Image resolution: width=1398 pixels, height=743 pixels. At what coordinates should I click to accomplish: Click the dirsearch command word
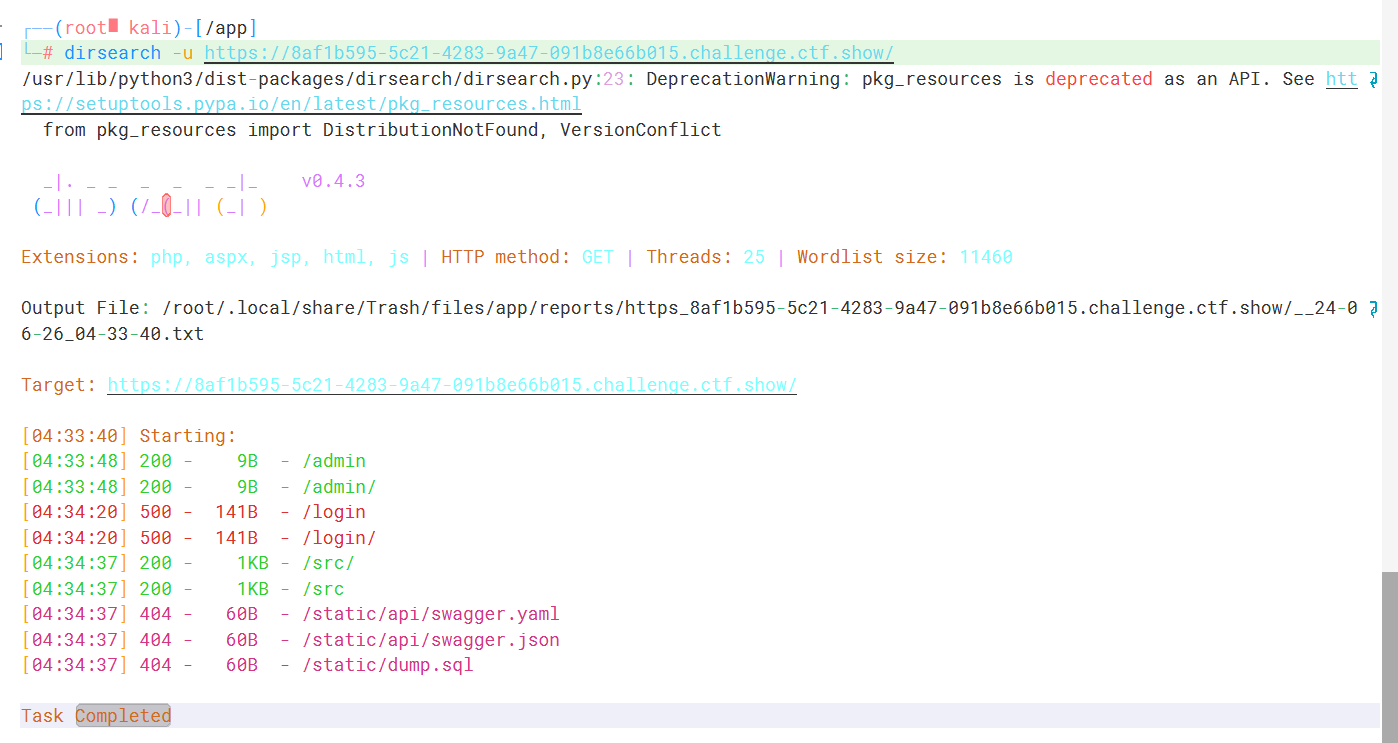(112, 53)
